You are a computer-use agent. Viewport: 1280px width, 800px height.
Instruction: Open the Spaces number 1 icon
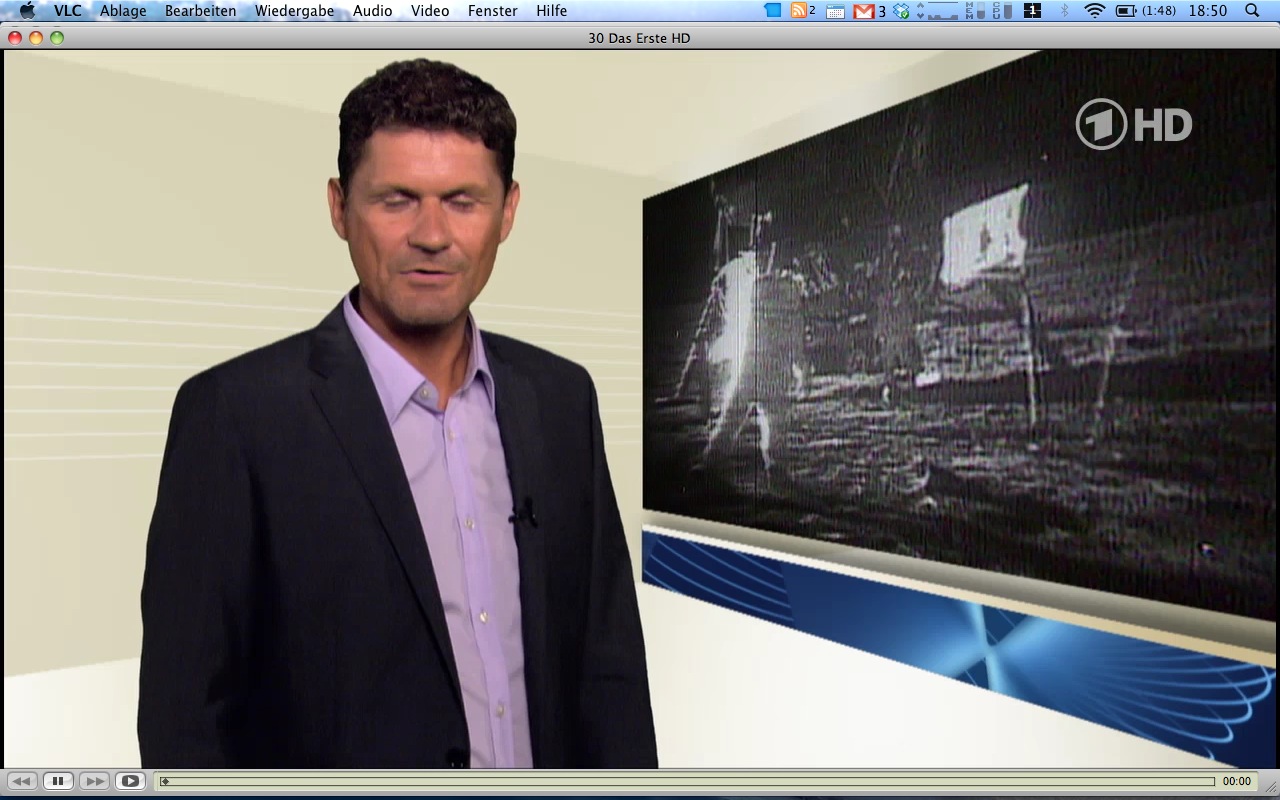(1033, 10)
